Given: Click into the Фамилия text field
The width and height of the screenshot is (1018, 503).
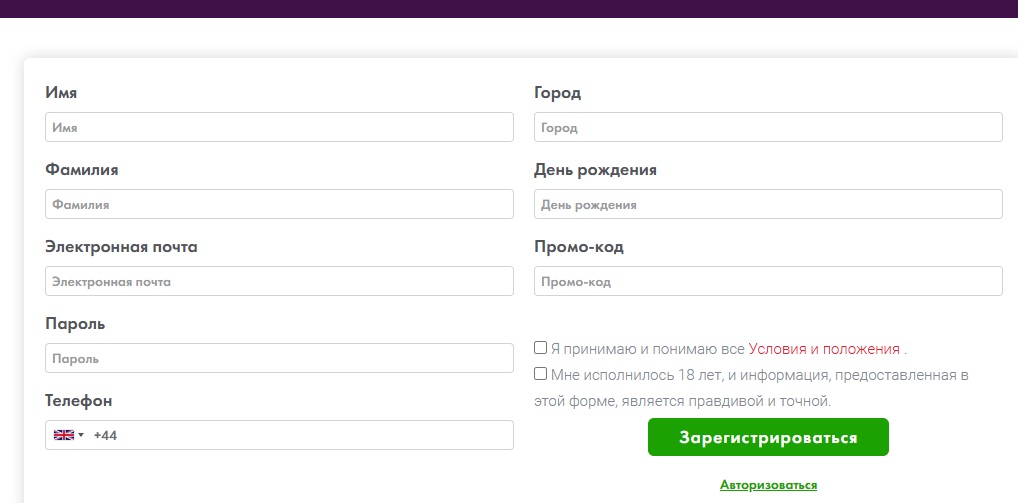Looking at the screenshot, I should [279, 204].
